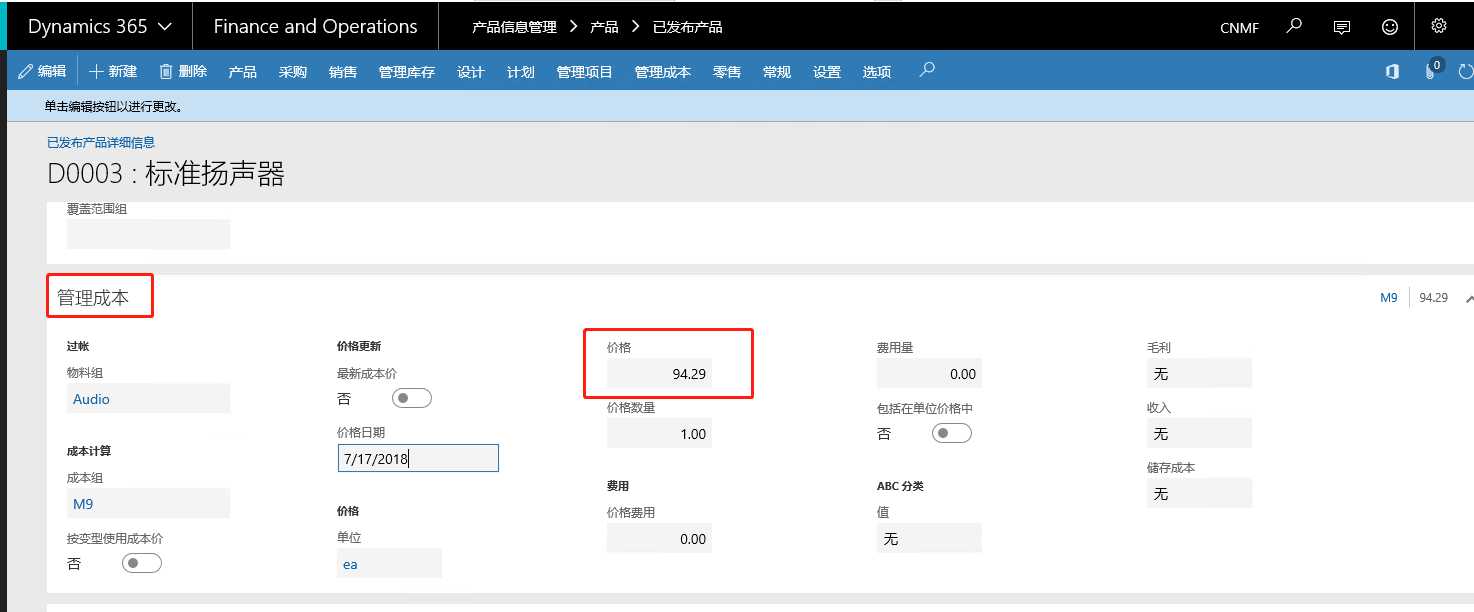Click the 编辑 pencil button
This screenshot has height=612, width=1474.
[42, 72]
